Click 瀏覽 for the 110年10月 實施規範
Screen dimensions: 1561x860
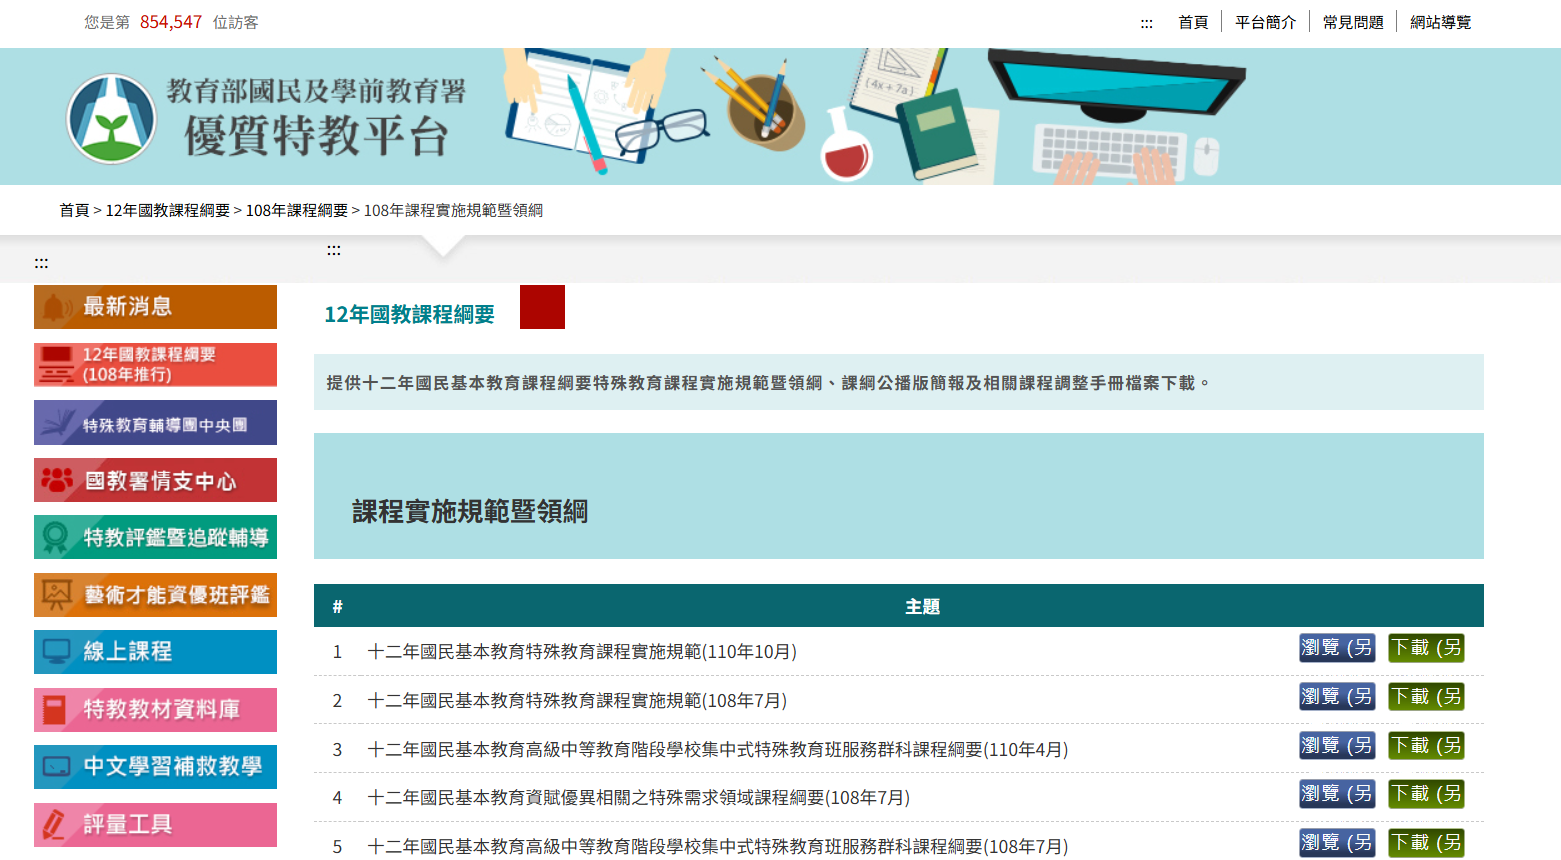point(1337,647)
